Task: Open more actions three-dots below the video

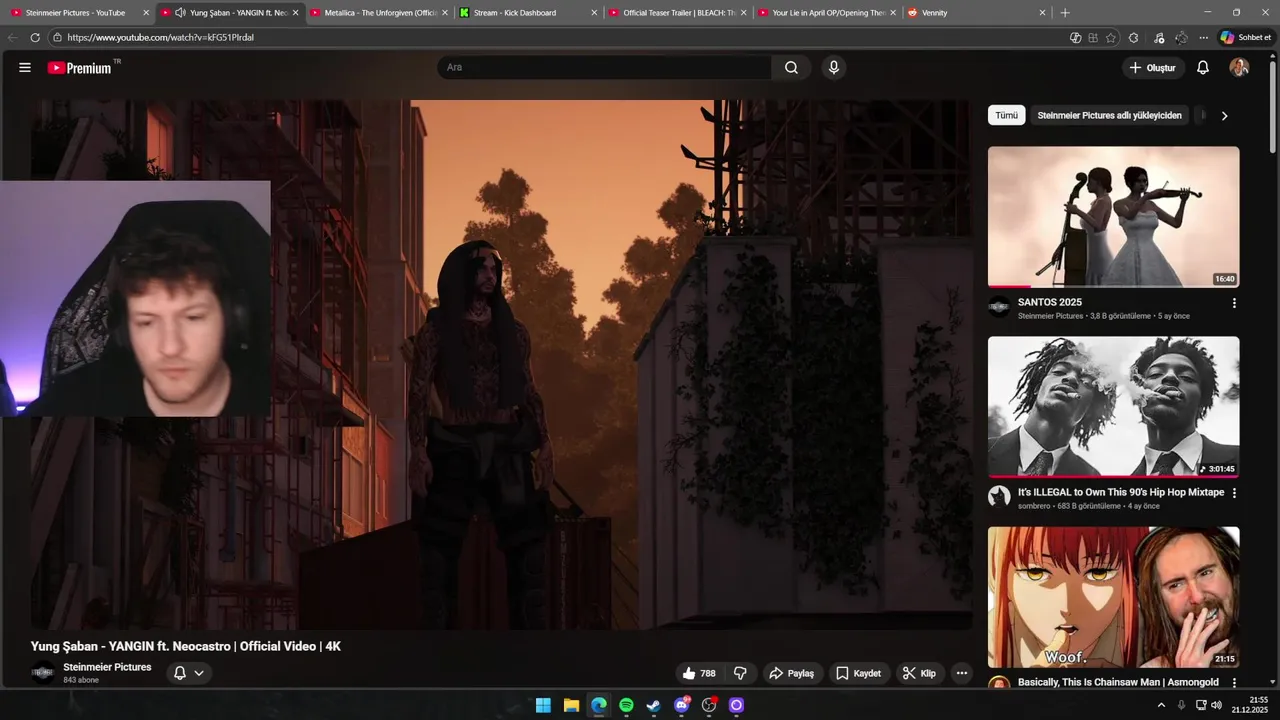Action: (x=961, y=673)
